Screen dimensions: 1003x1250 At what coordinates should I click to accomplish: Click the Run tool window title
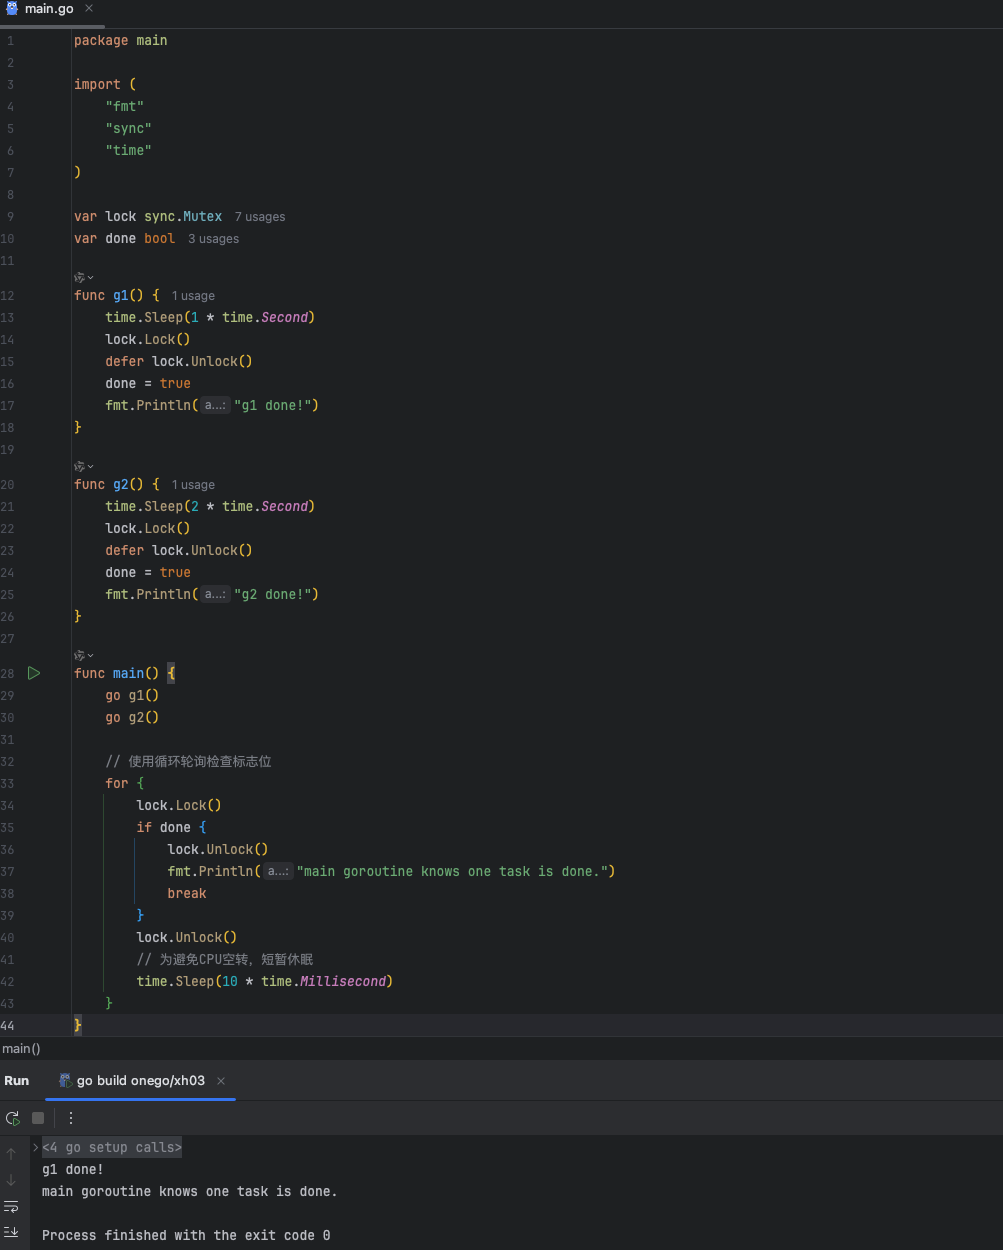click(17, 1081)
